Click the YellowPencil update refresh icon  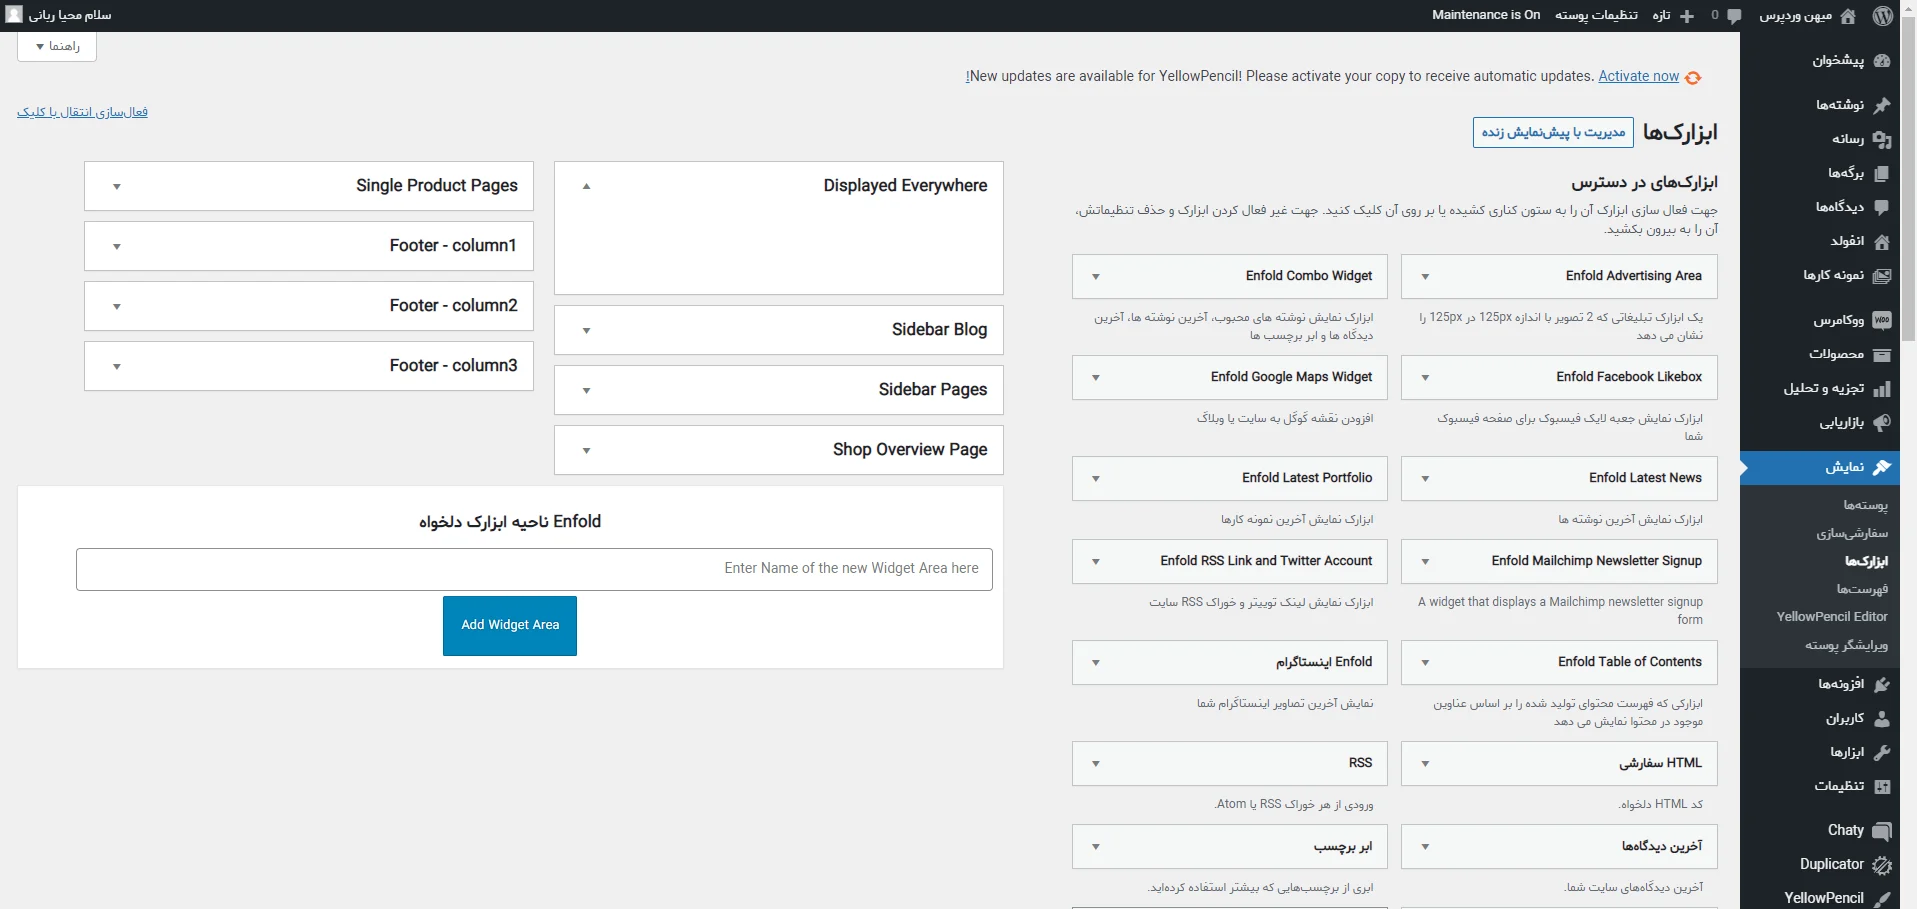pyautogui.click(x=1693, y=77)
